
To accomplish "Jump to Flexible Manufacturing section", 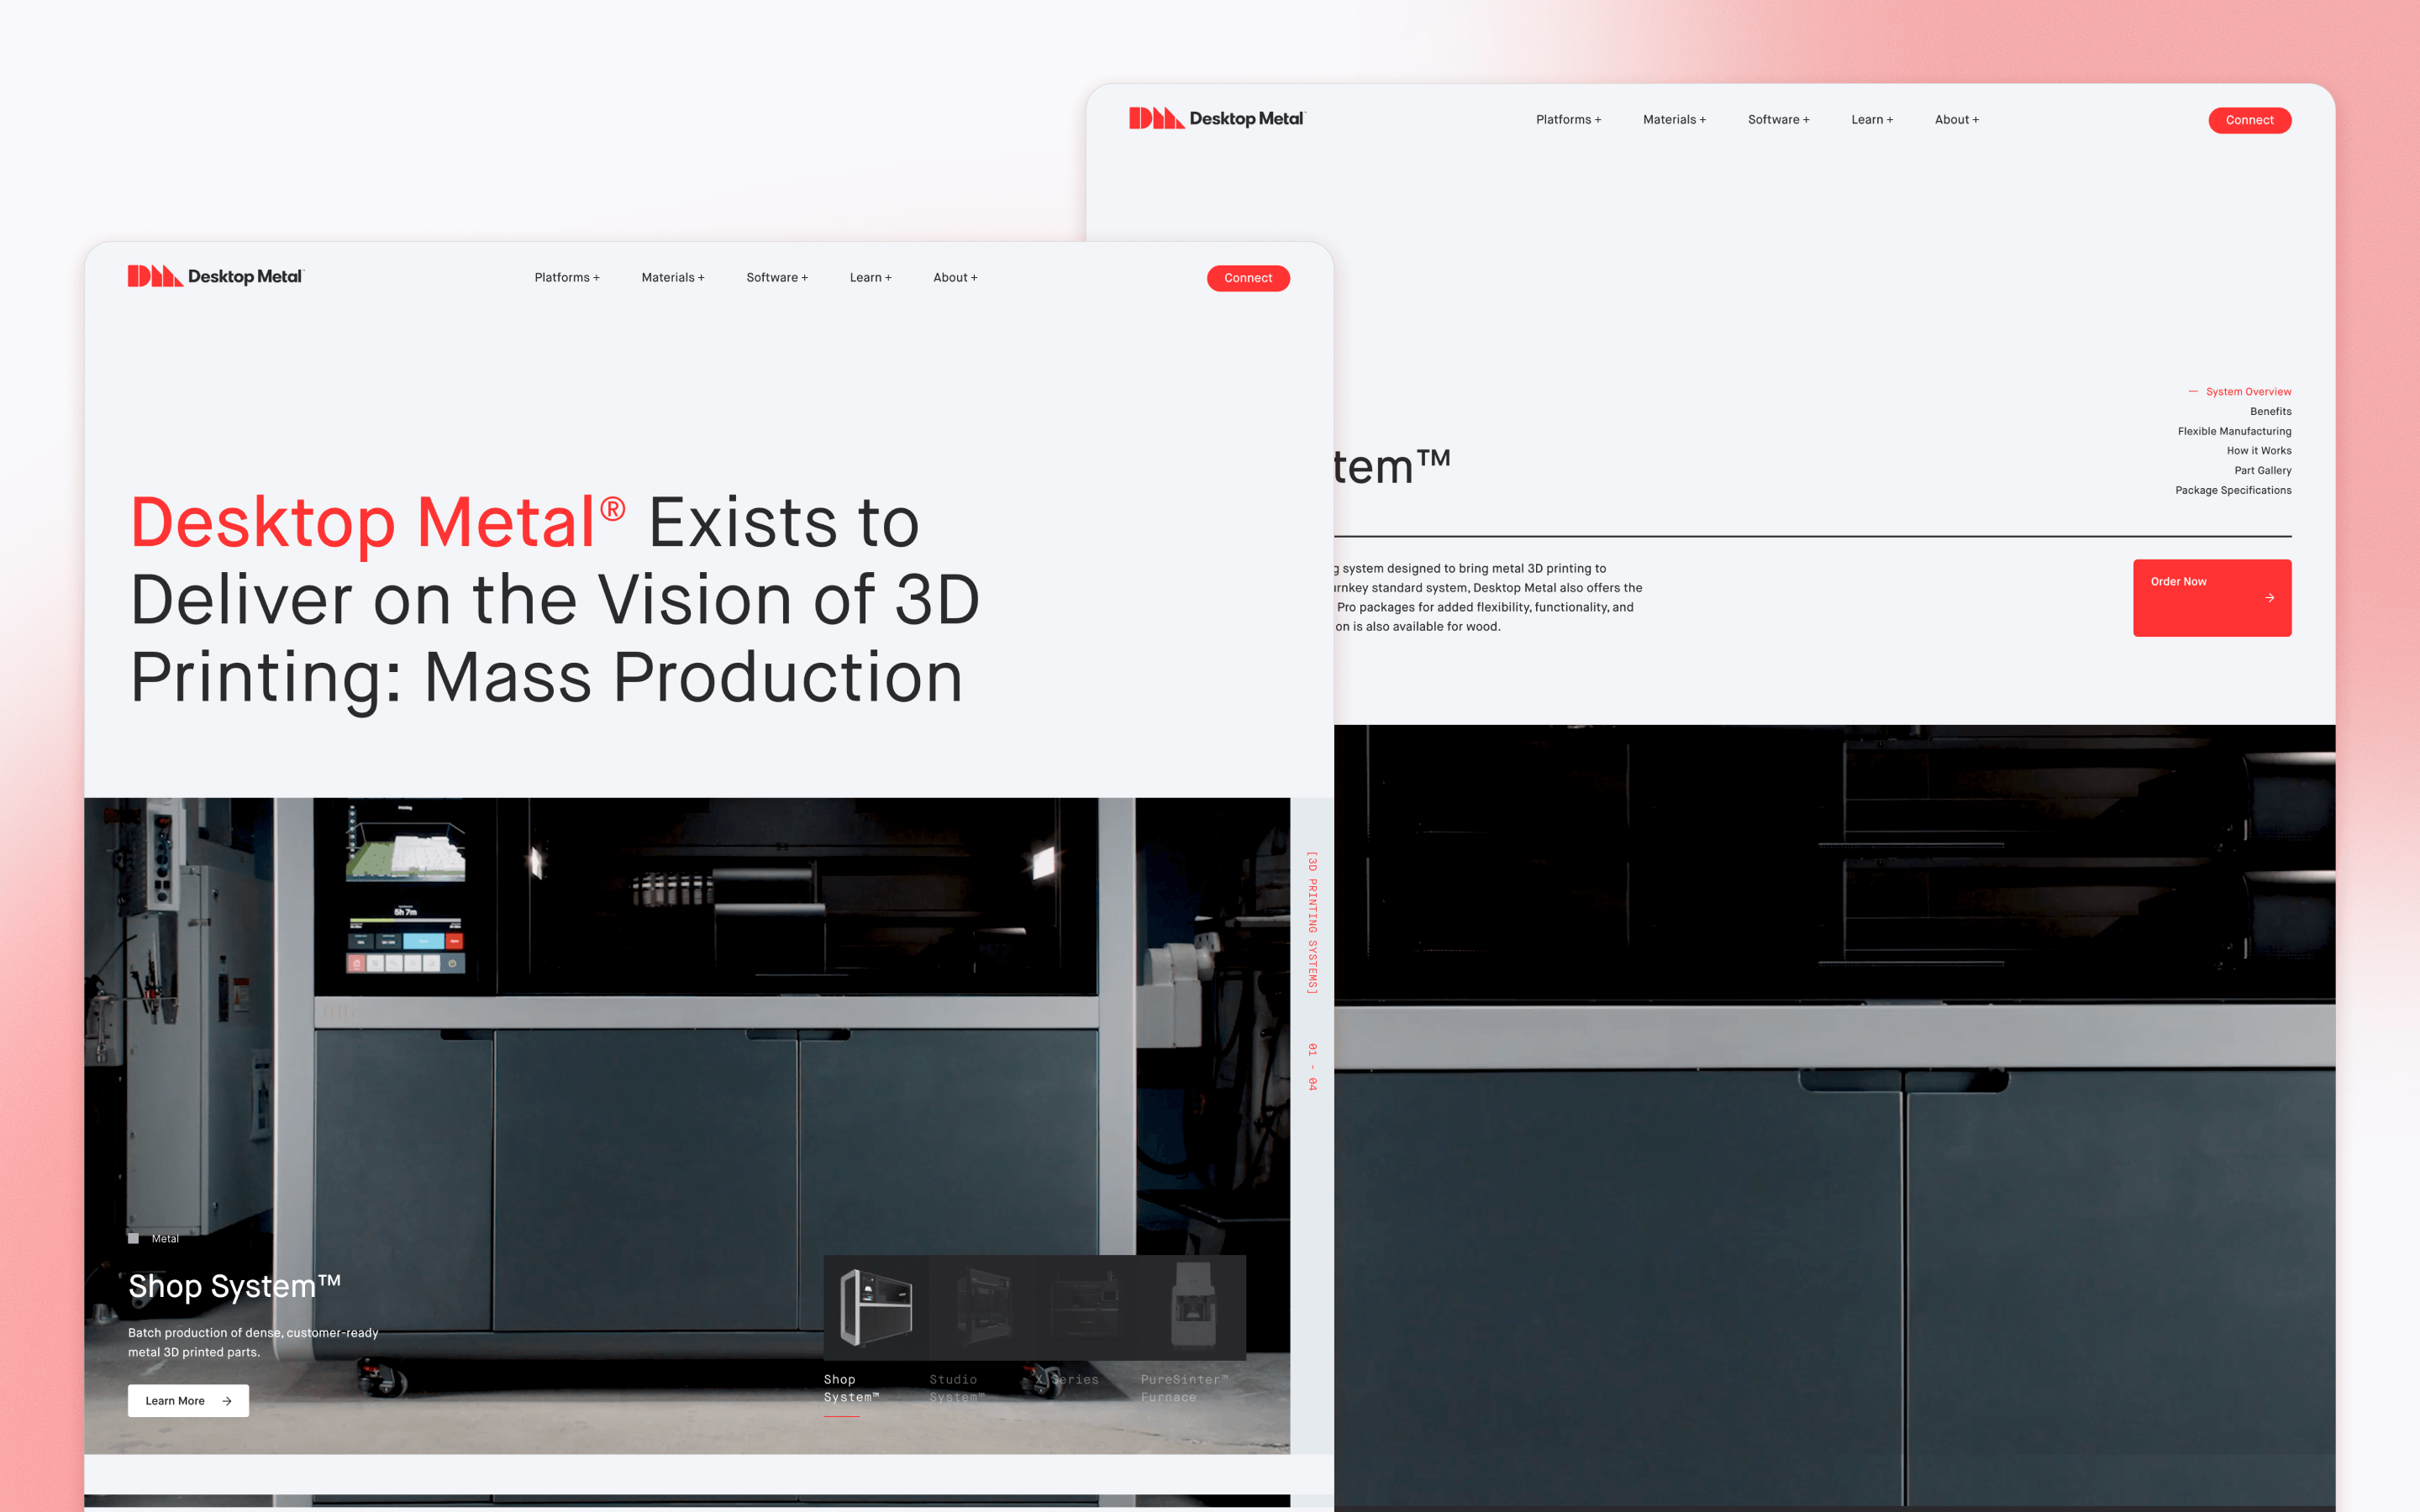I will pos(2234,432).
